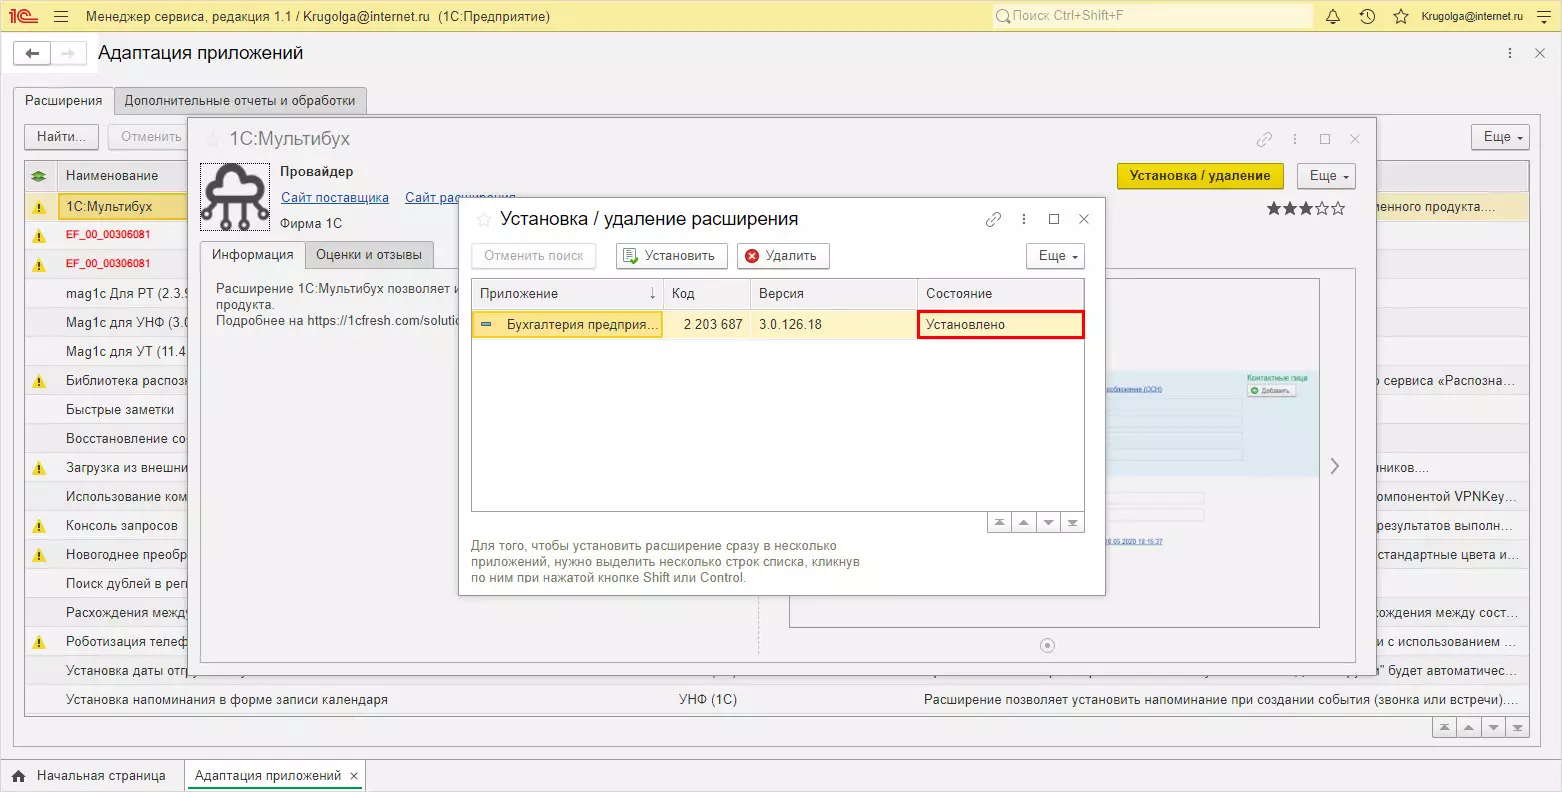
Task: Click the Удалить button
Action: pos(783,256)
